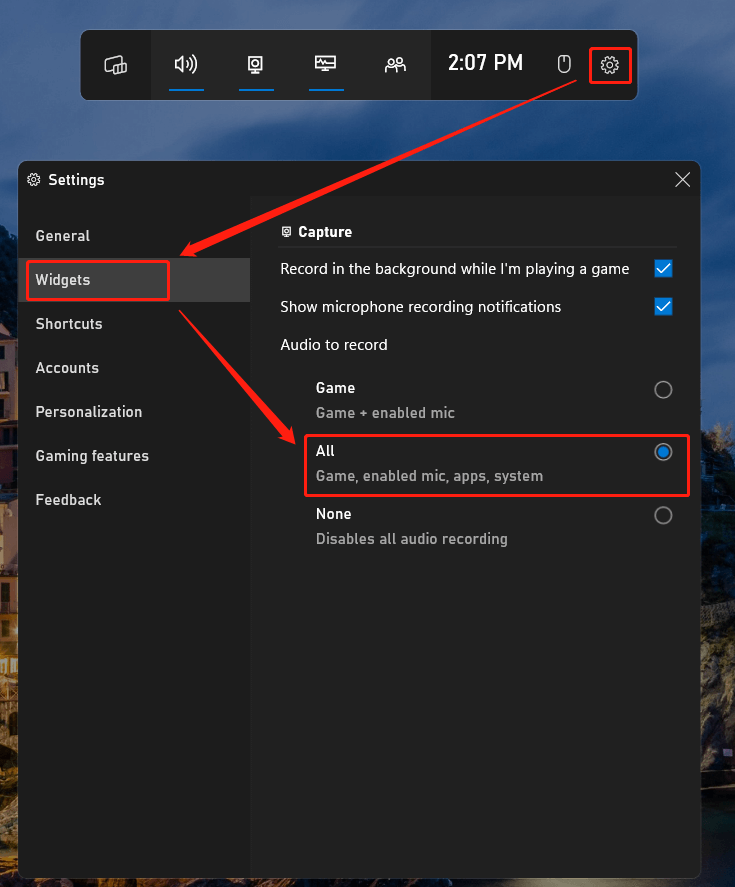Click the Capture section heading
Image resolution: width=735 pixels, height=887 pixels.
pyautogui.click(x=325, y=232)
